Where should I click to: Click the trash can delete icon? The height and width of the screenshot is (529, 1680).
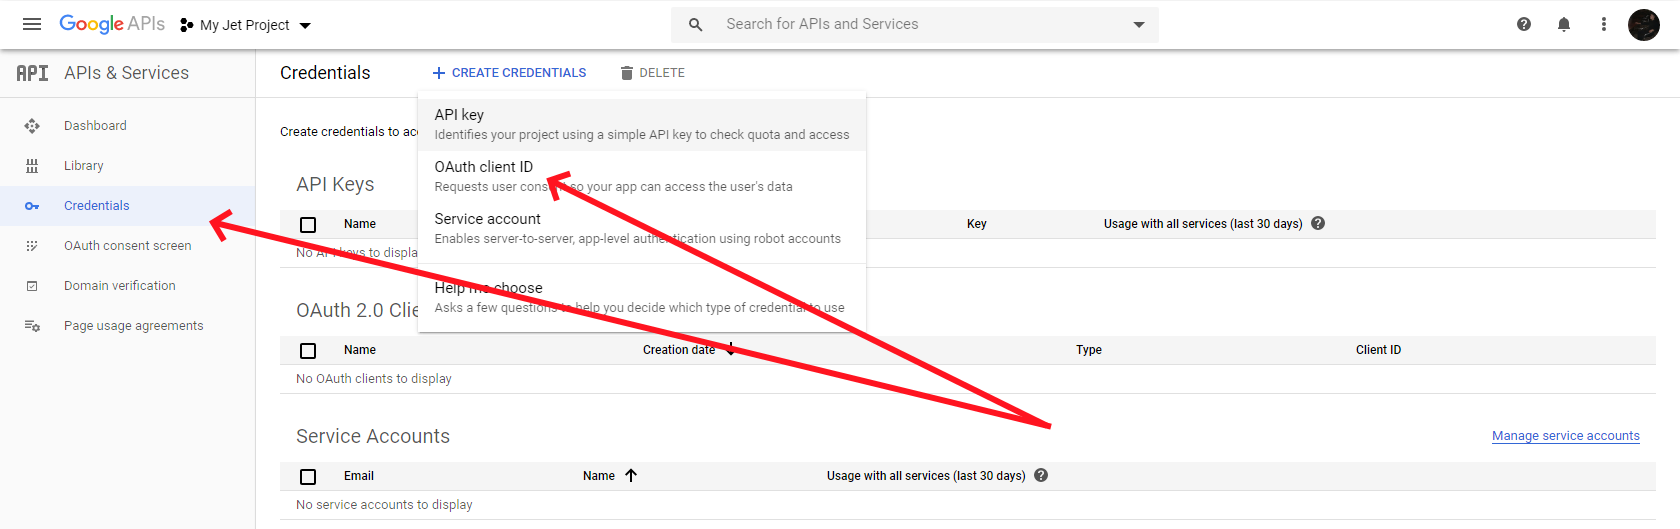(627, 73)
